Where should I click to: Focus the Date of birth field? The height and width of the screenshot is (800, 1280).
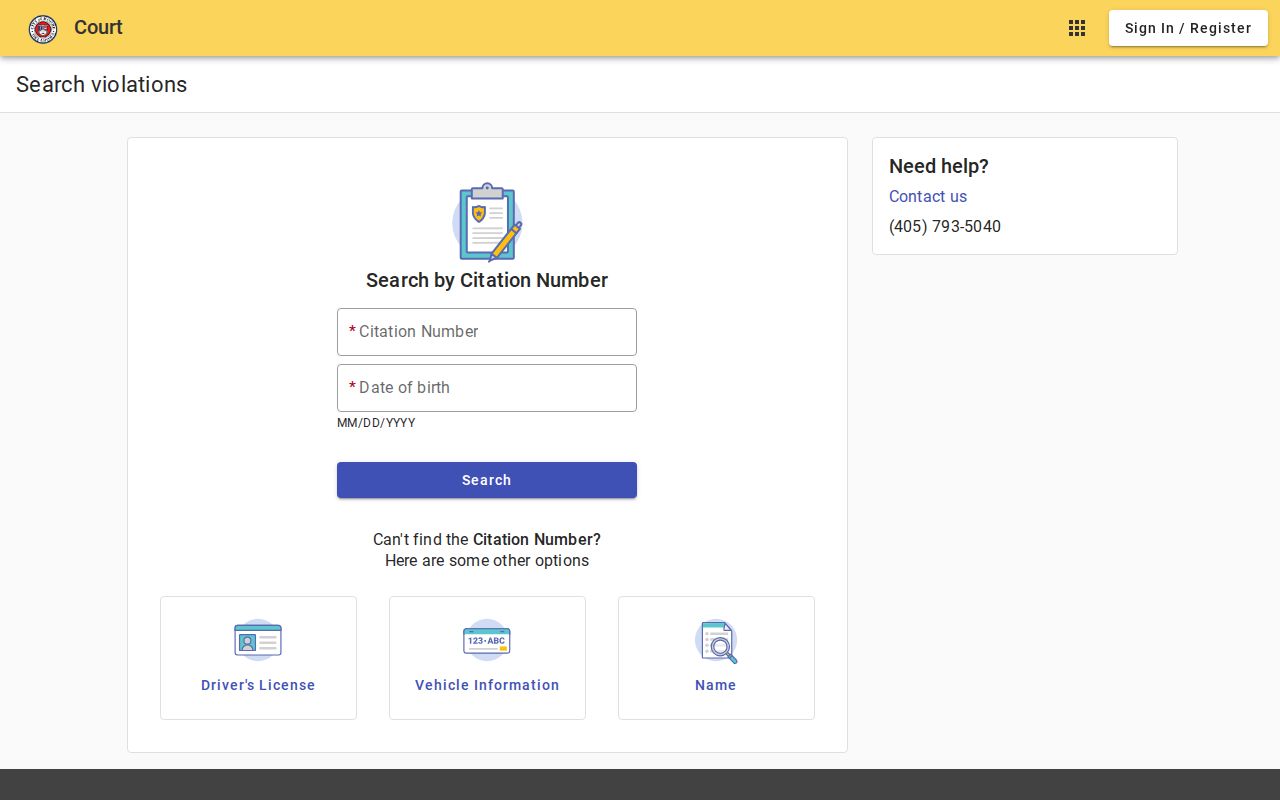pyautogui.click(x=487, y=388)
